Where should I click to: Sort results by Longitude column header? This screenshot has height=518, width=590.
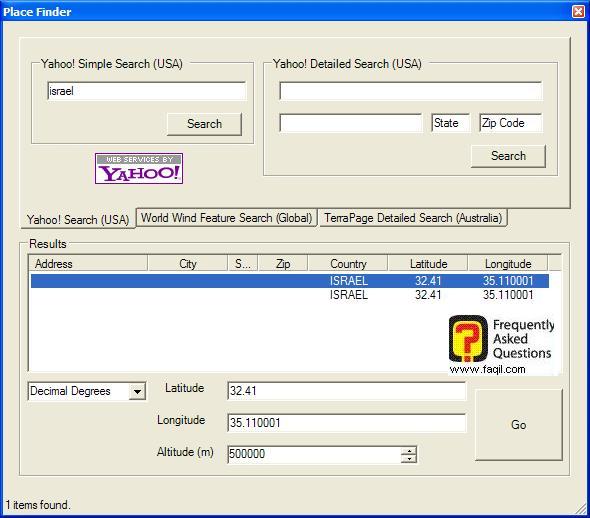508,263
